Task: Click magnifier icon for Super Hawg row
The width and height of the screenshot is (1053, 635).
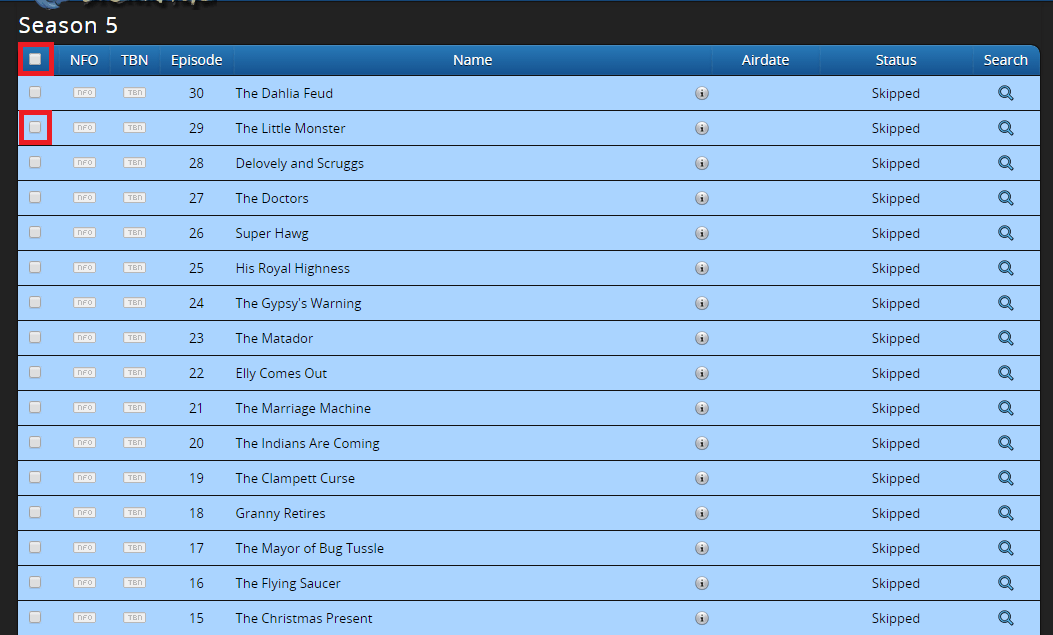Action: pyautogui.click(x=1005, y=233)
